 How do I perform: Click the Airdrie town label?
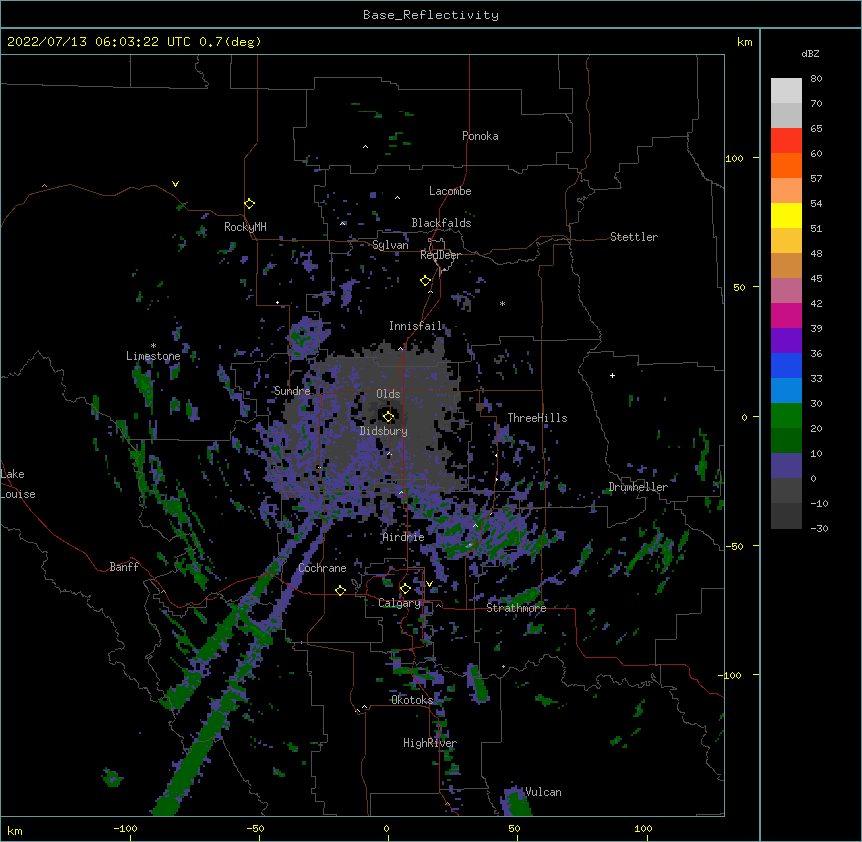(404, 537)
